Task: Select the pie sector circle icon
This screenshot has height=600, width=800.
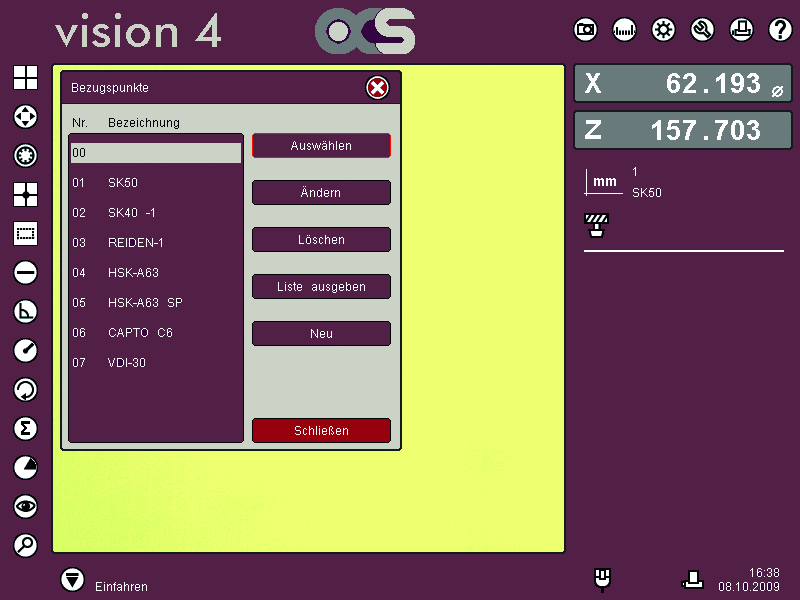Action: (x=25, y=467)
